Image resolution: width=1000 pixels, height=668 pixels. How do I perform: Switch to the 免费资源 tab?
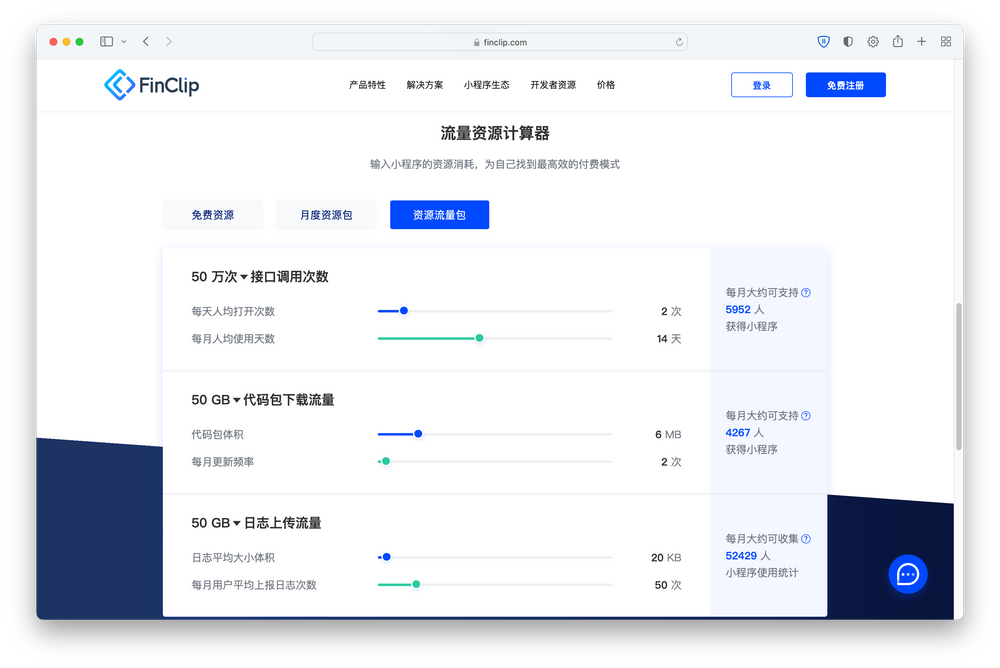pyautogui.click(x=212, y=214)
